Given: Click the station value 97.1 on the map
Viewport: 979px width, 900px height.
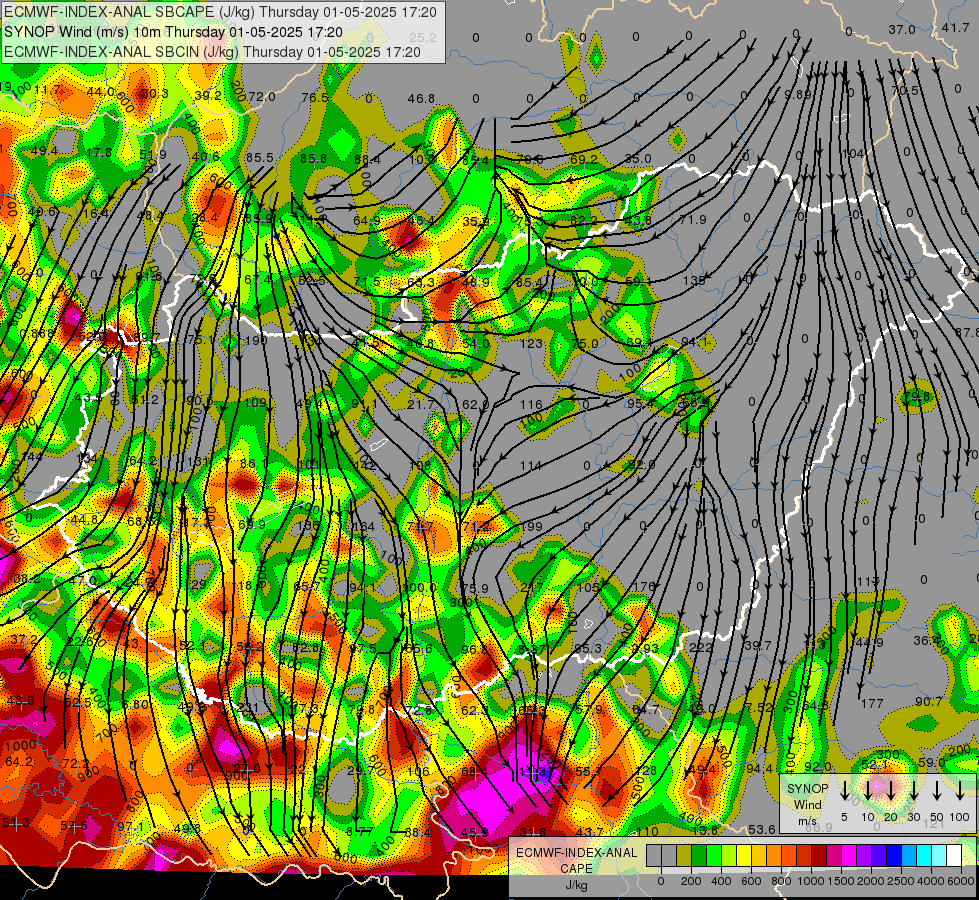Looking at the screenshot, I should [x=131, y=827].
